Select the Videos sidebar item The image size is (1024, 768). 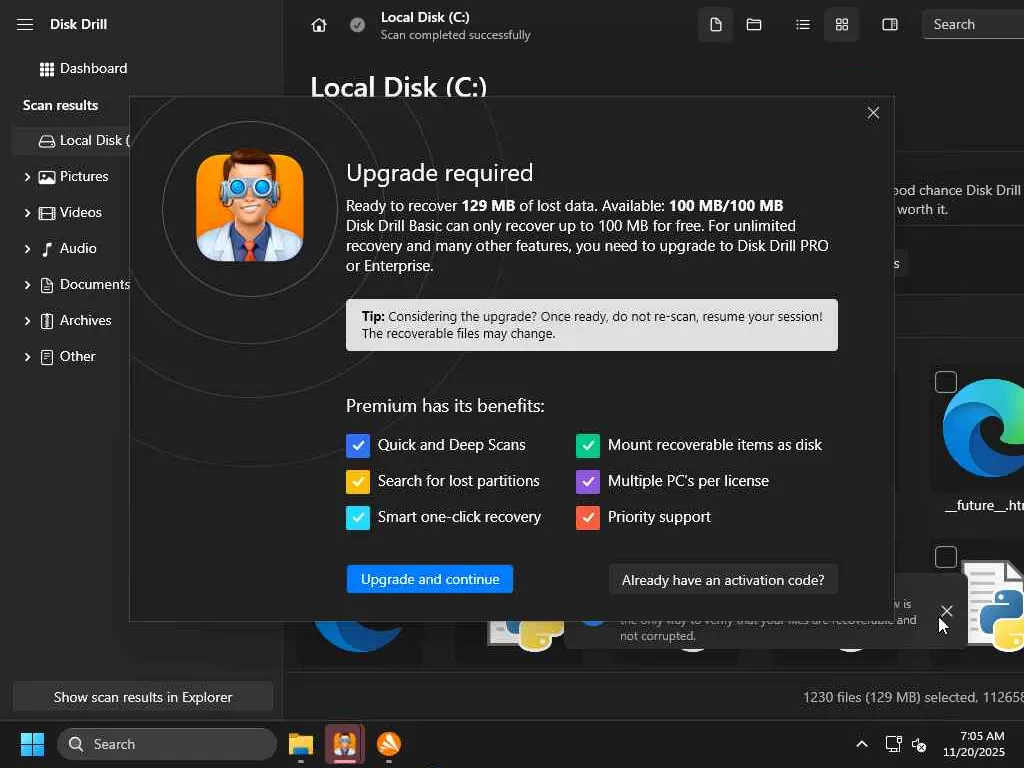80,212
